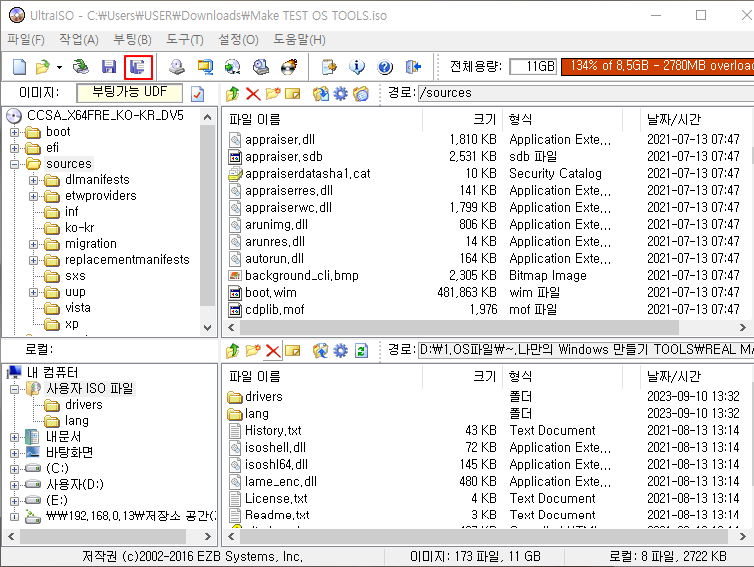754x567 pixels.
Task: Click the image file list horizontal scrollbar
Action: tap(459, 328)
